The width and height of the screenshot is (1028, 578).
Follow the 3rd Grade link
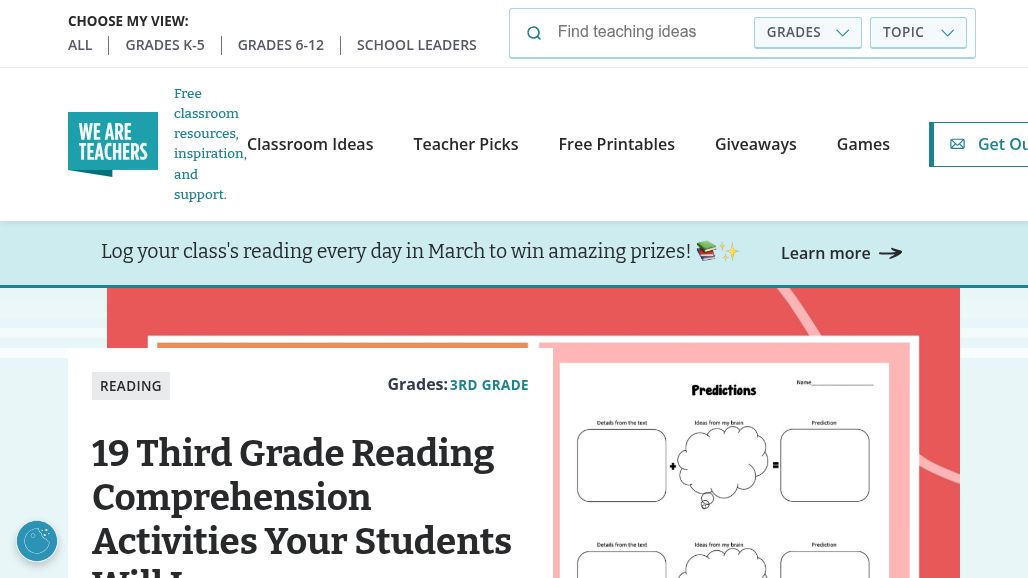pyautogui.click(x=489, y=385)
